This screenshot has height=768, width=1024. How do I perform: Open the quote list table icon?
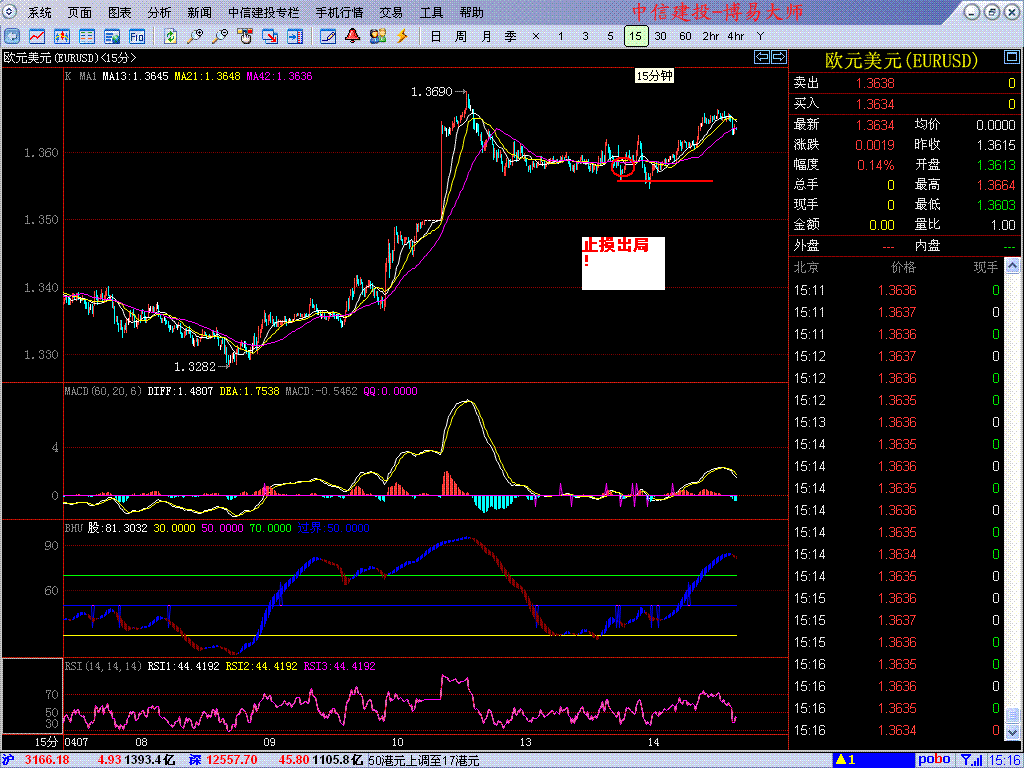[x=87, y=36]
